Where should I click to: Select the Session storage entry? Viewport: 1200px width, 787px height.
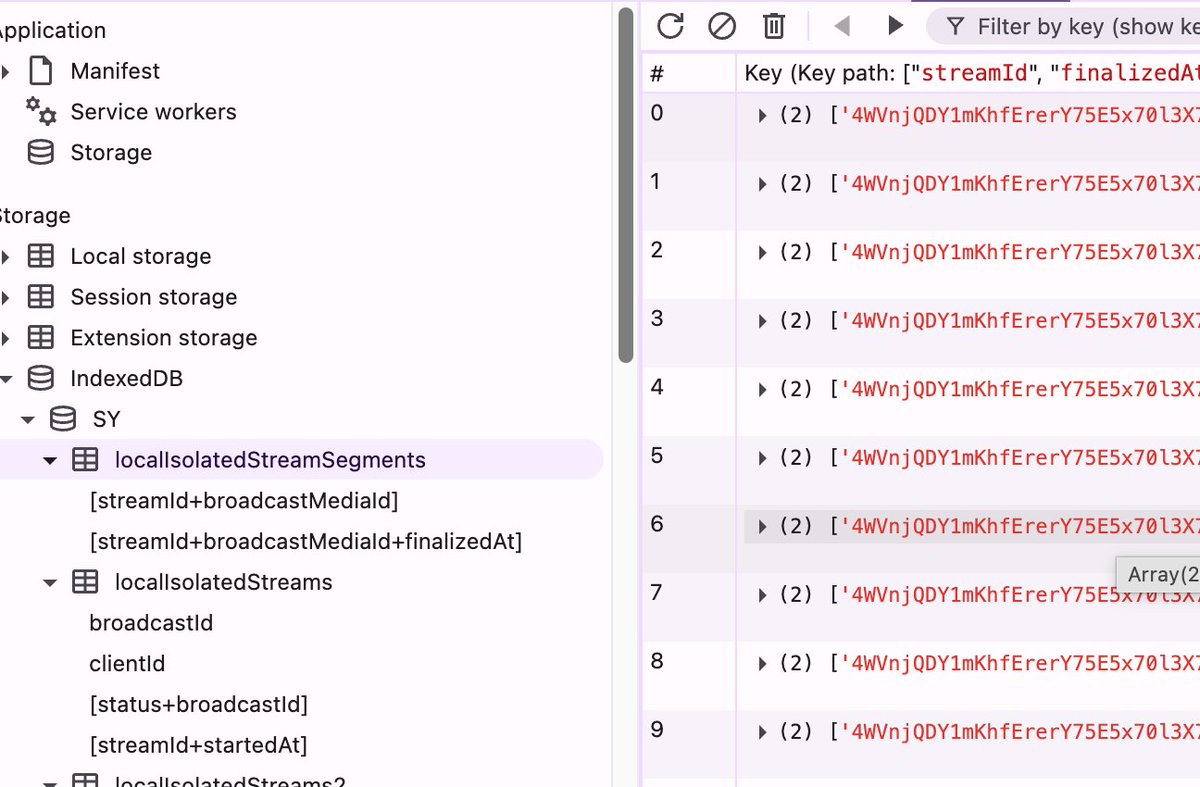(x=152, y=296)
